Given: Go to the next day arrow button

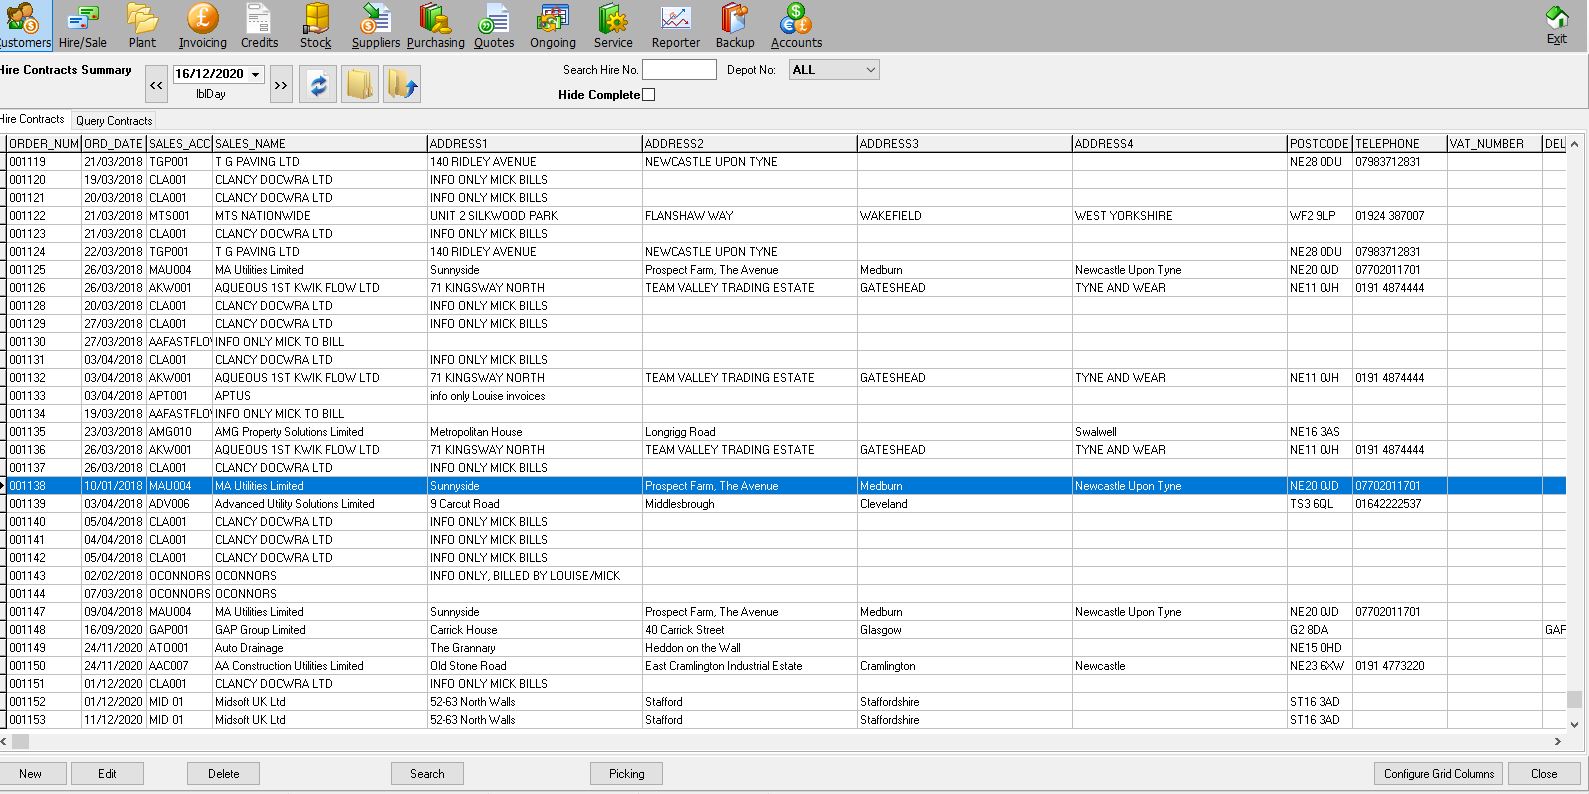Looking at the screenshot, I should 281,86.
